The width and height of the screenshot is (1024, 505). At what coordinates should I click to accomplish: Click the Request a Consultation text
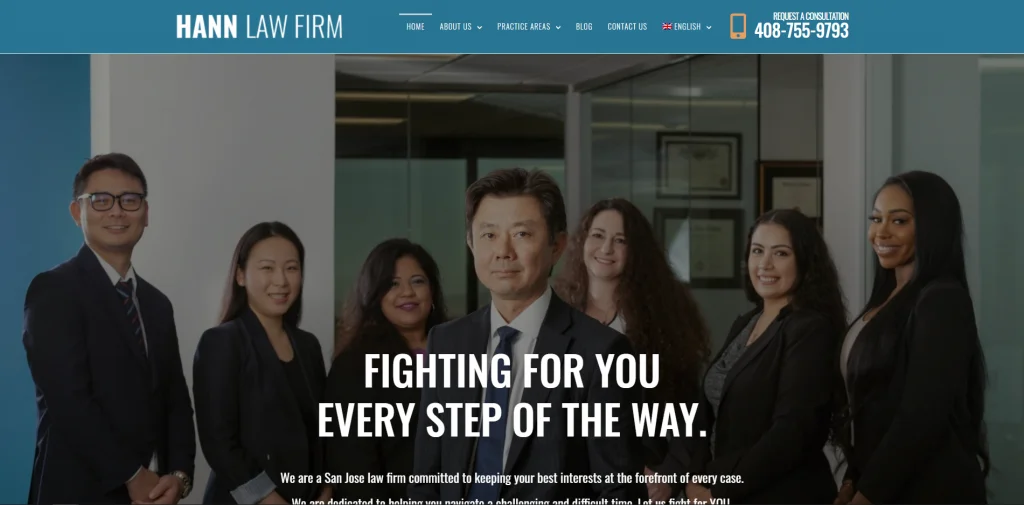(x=810, y=16)
